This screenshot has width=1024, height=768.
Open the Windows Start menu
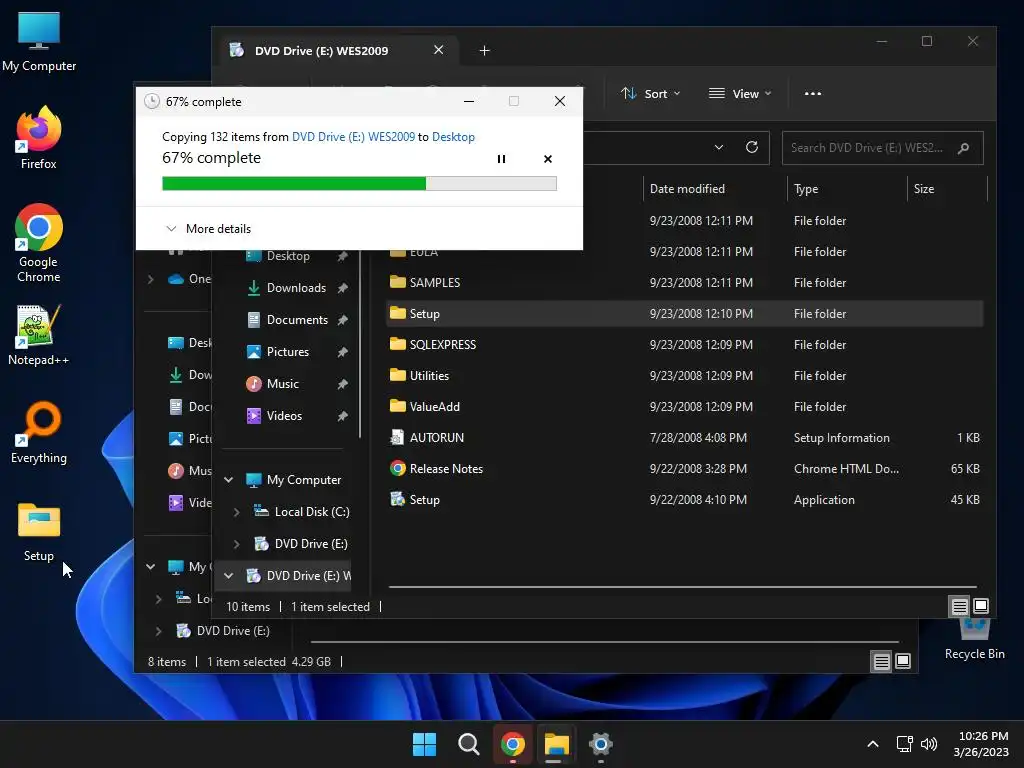tap(424, 744)
